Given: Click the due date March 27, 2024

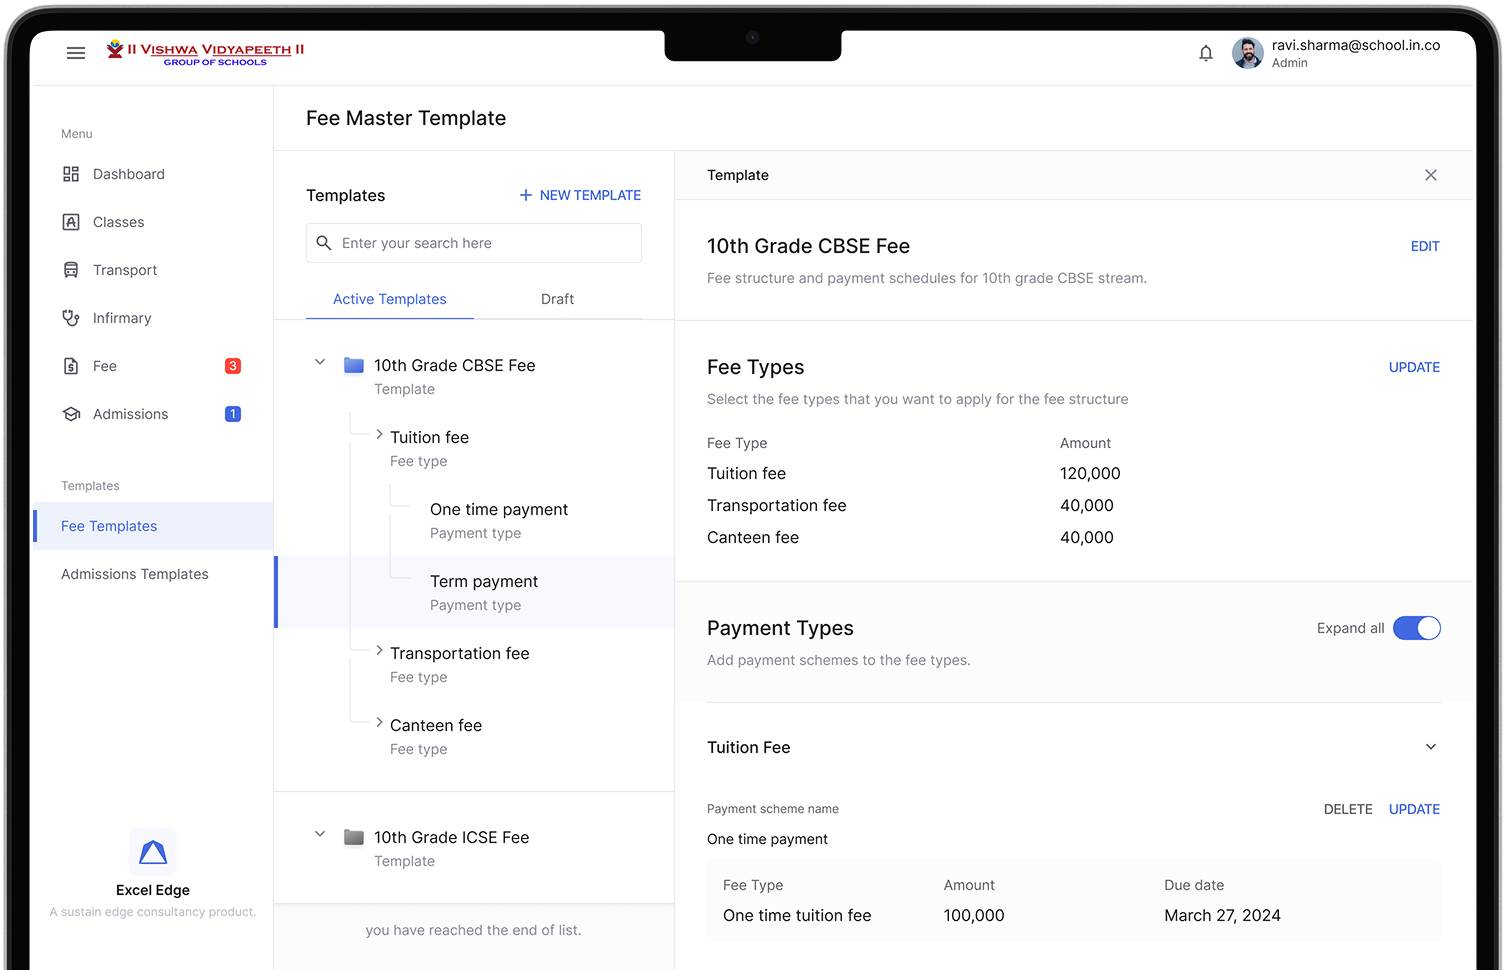Looking at the screenshot, I should coord(1222,915).
